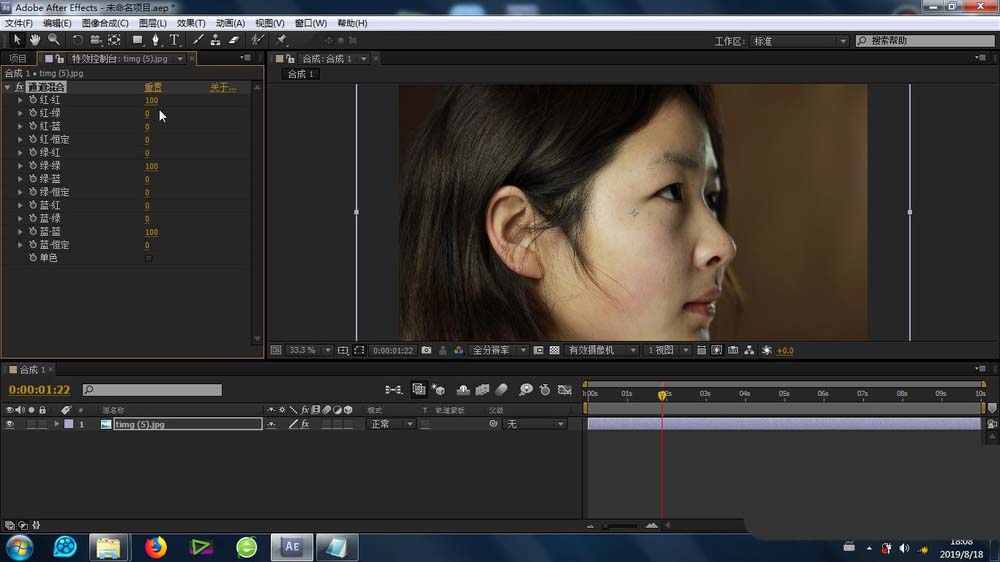Toggle title/action safe grid icon
This screenshot has height=562, width=1000.
(x=342, y=350)
